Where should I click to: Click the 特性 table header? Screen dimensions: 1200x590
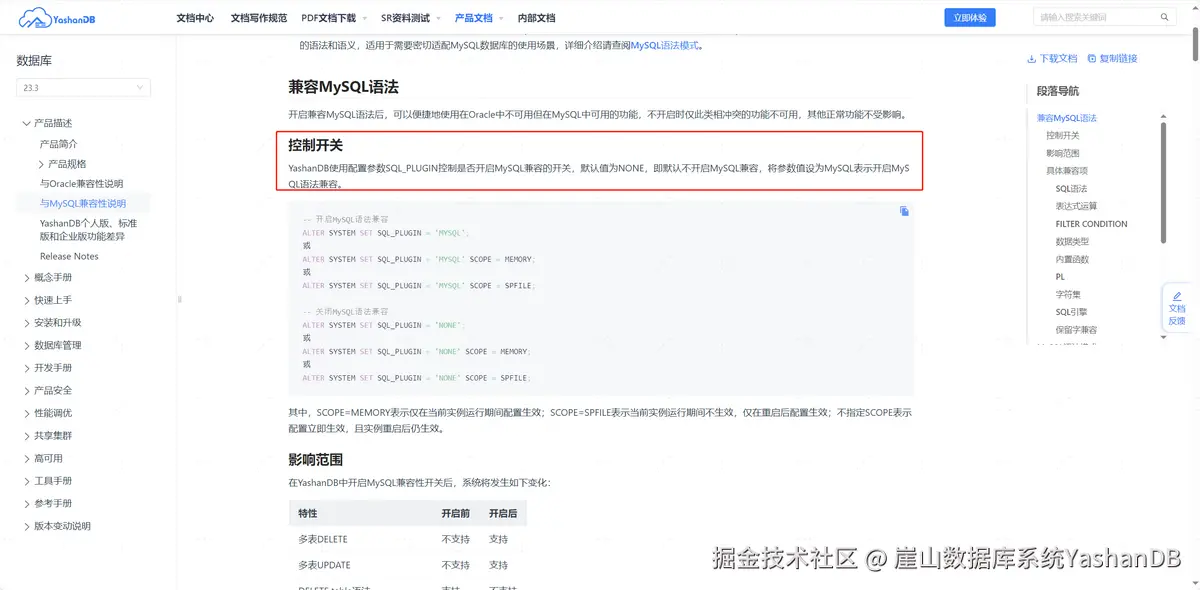(308, 513)
